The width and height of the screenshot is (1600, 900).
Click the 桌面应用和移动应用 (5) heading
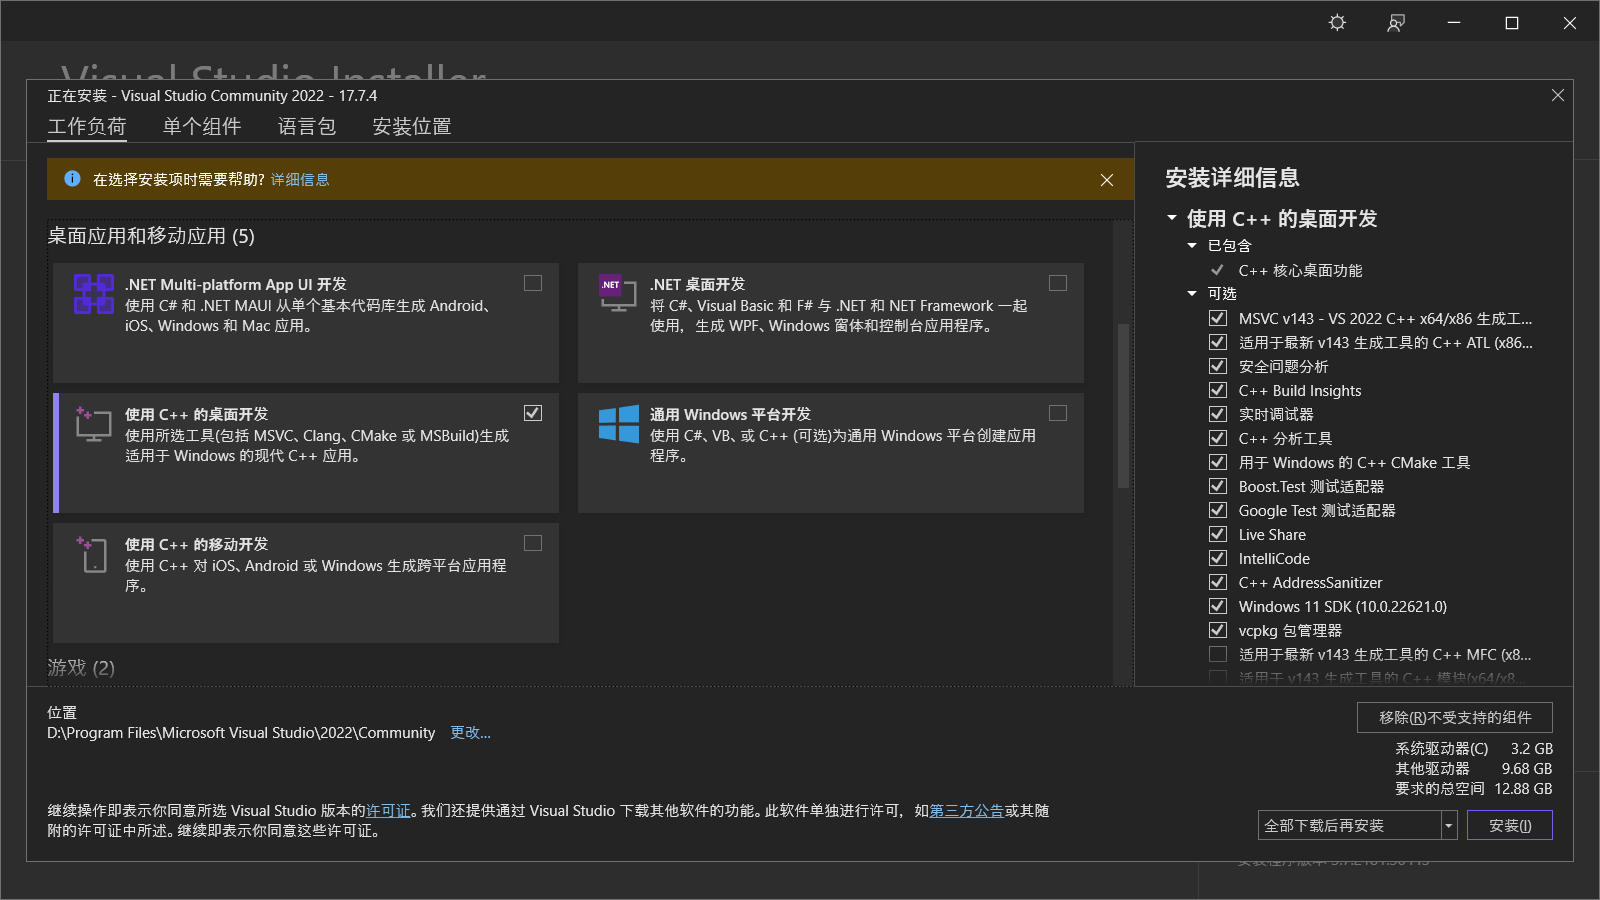coord(151,236)
